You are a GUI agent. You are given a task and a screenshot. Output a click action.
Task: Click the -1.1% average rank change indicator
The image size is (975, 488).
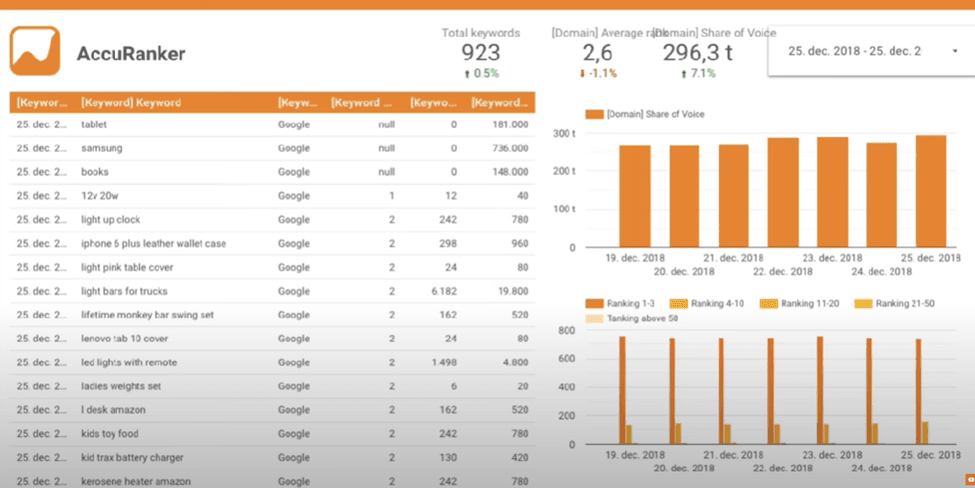598,73
